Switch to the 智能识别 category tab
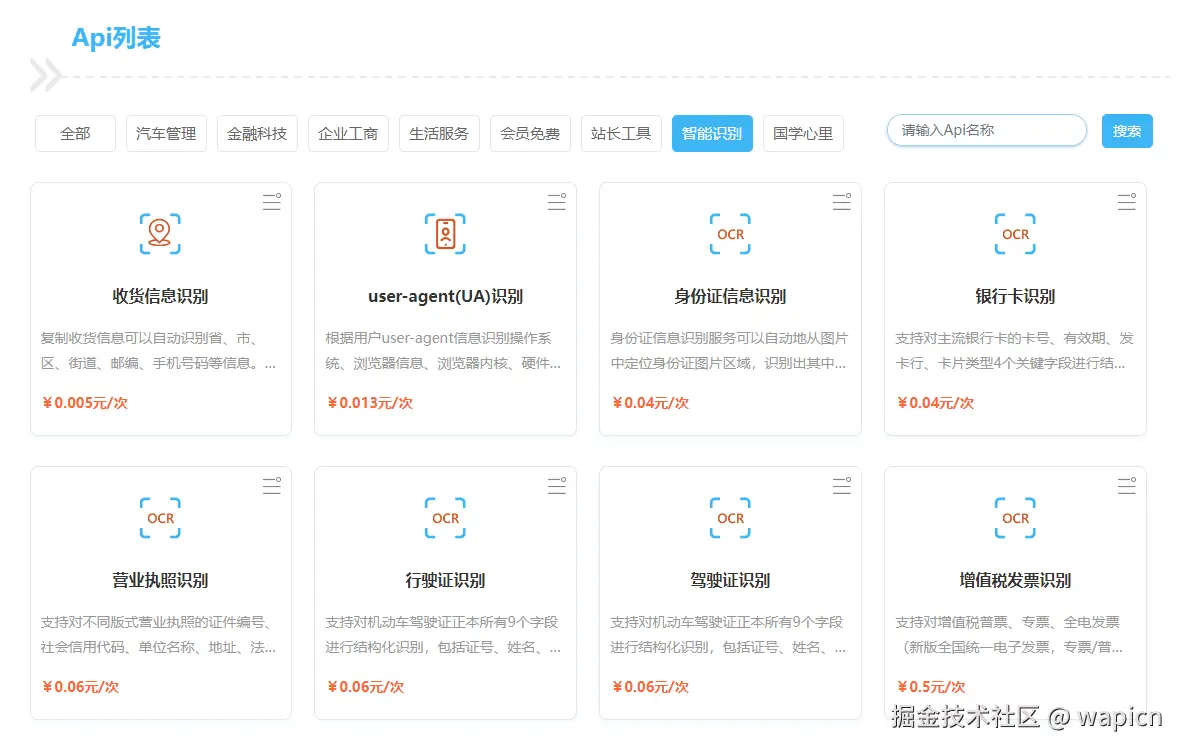 point(712,133)
